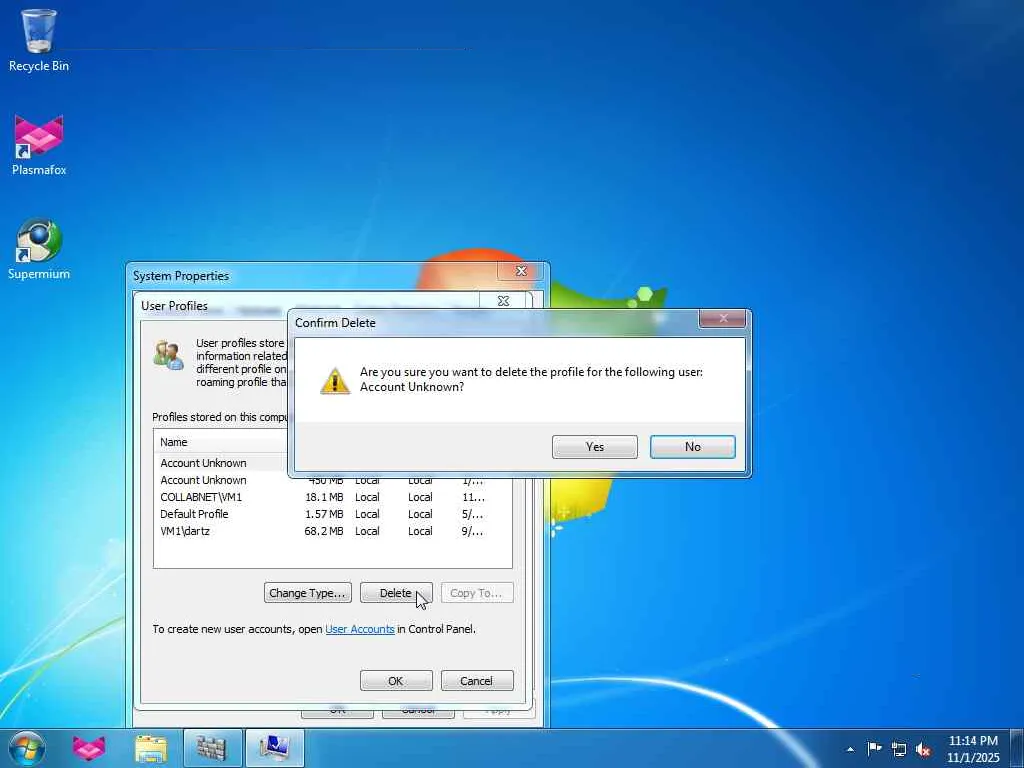
Task: Close the System Properties window
Action: point(520,271)
